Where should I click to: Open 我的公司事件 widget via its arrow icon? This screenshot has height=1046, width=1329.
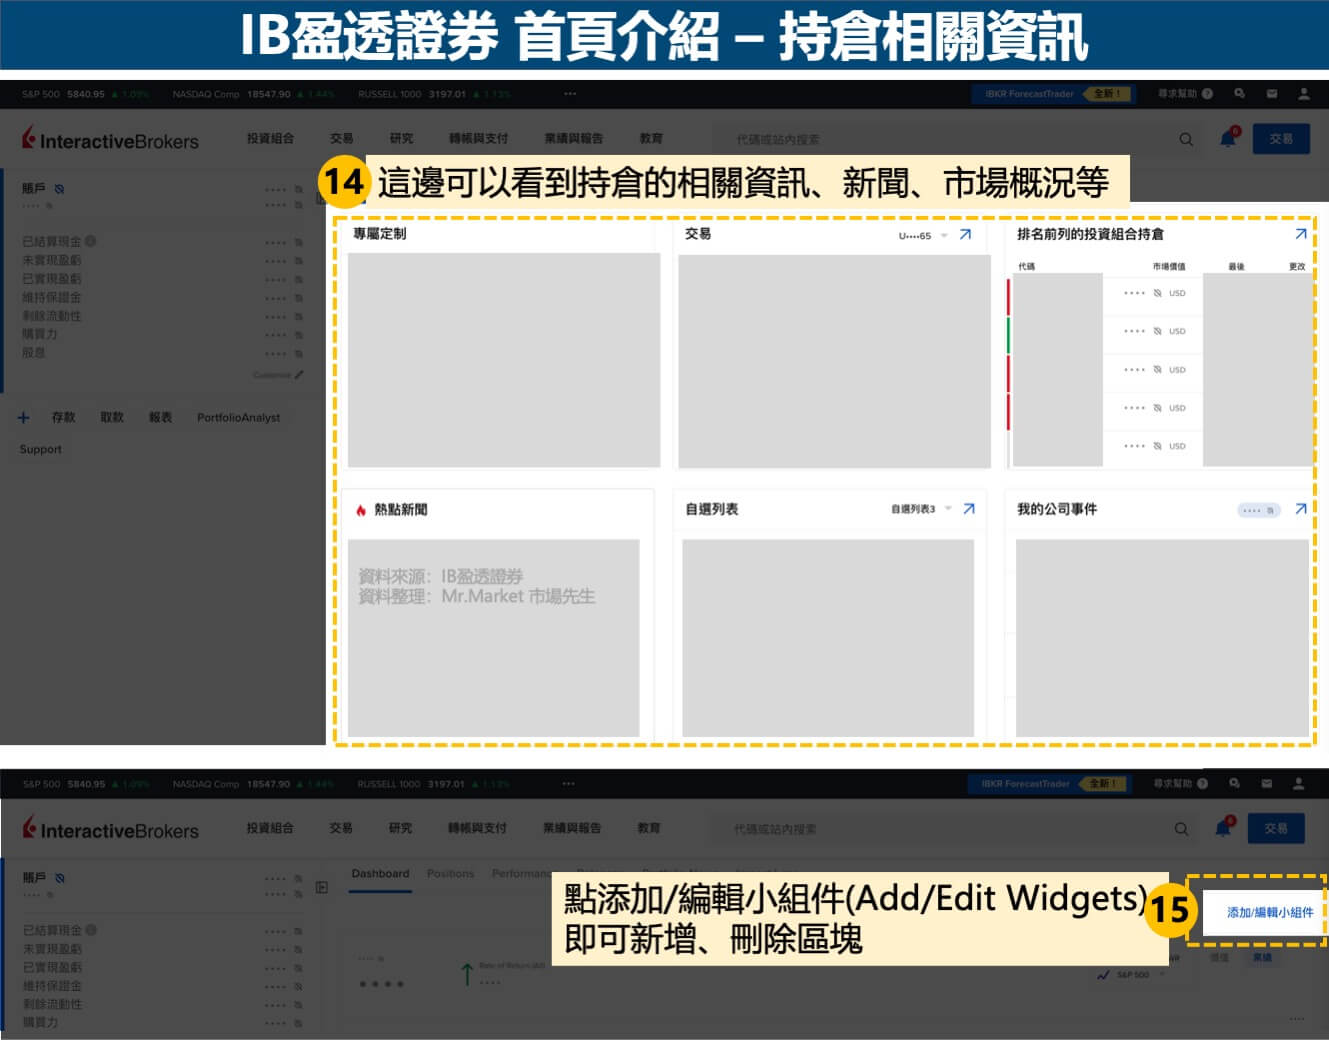click(x=1300, y=509)
